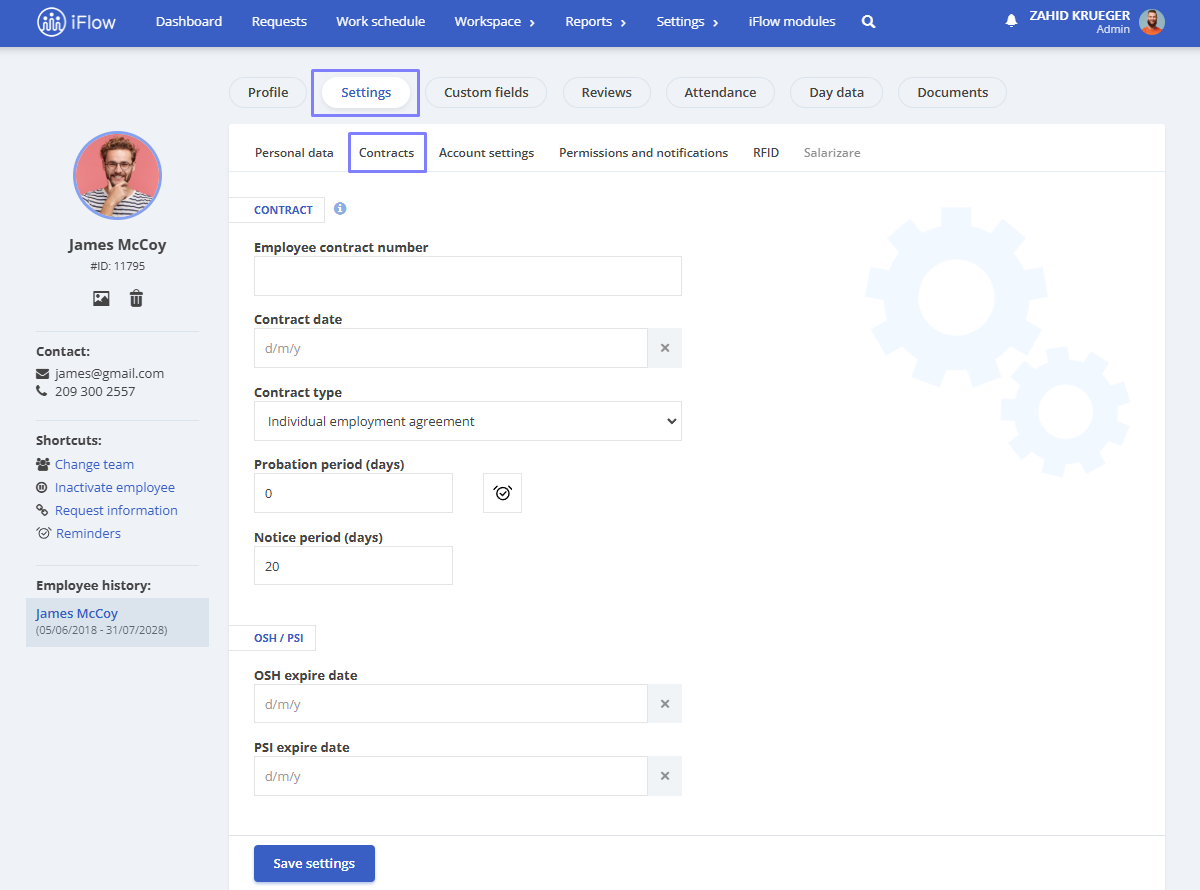Click Contract date input
The height and width of the screenshot is (890, 1200).
click(451, 348)
